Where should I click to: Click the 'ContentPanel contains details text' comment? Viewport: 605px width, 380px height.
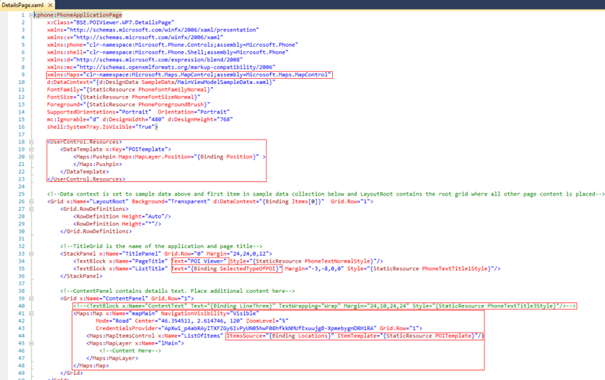tap(177, 291)
